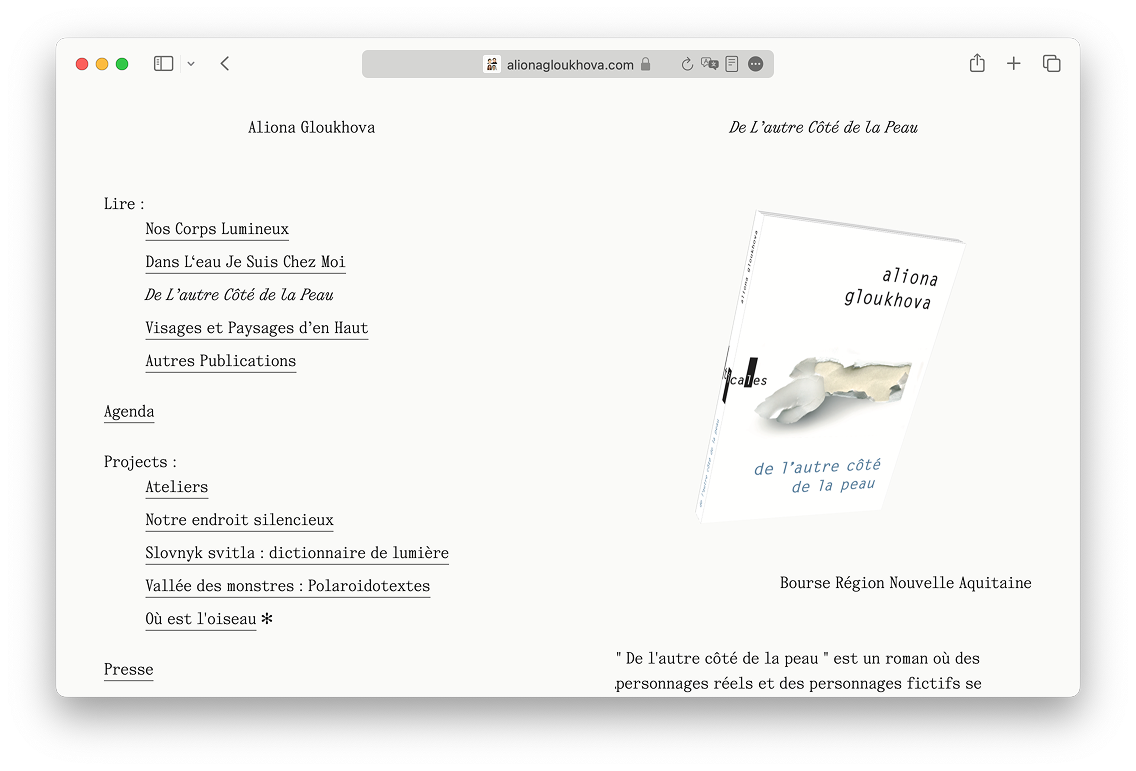The image size is (1136, 771).
Task: Open the Agenda page
Action: click(129, 412)
